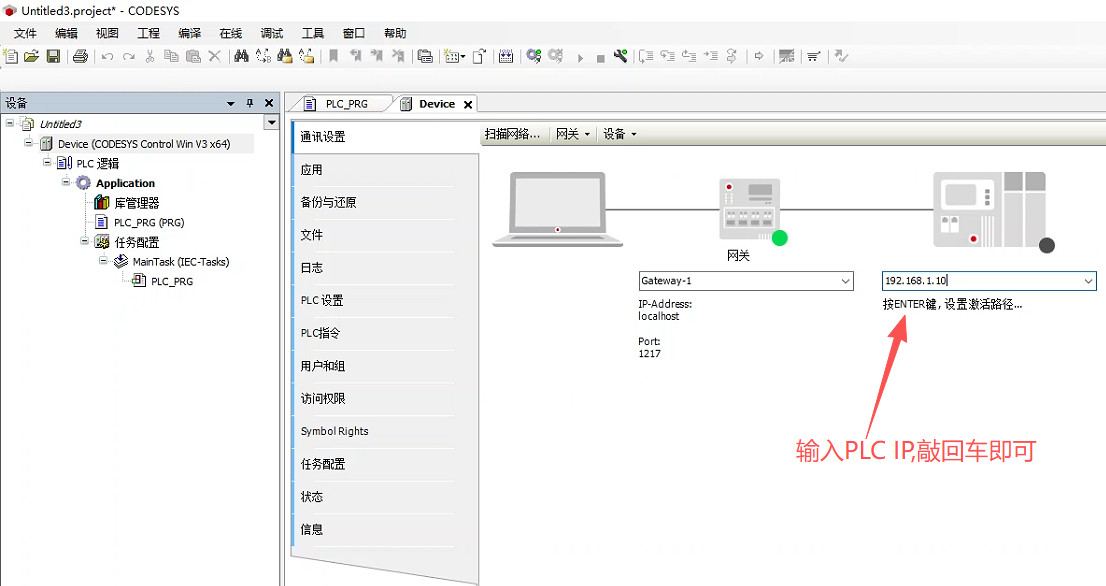
Task: Click the wrench Build icon
Action: tap(620, 56)
